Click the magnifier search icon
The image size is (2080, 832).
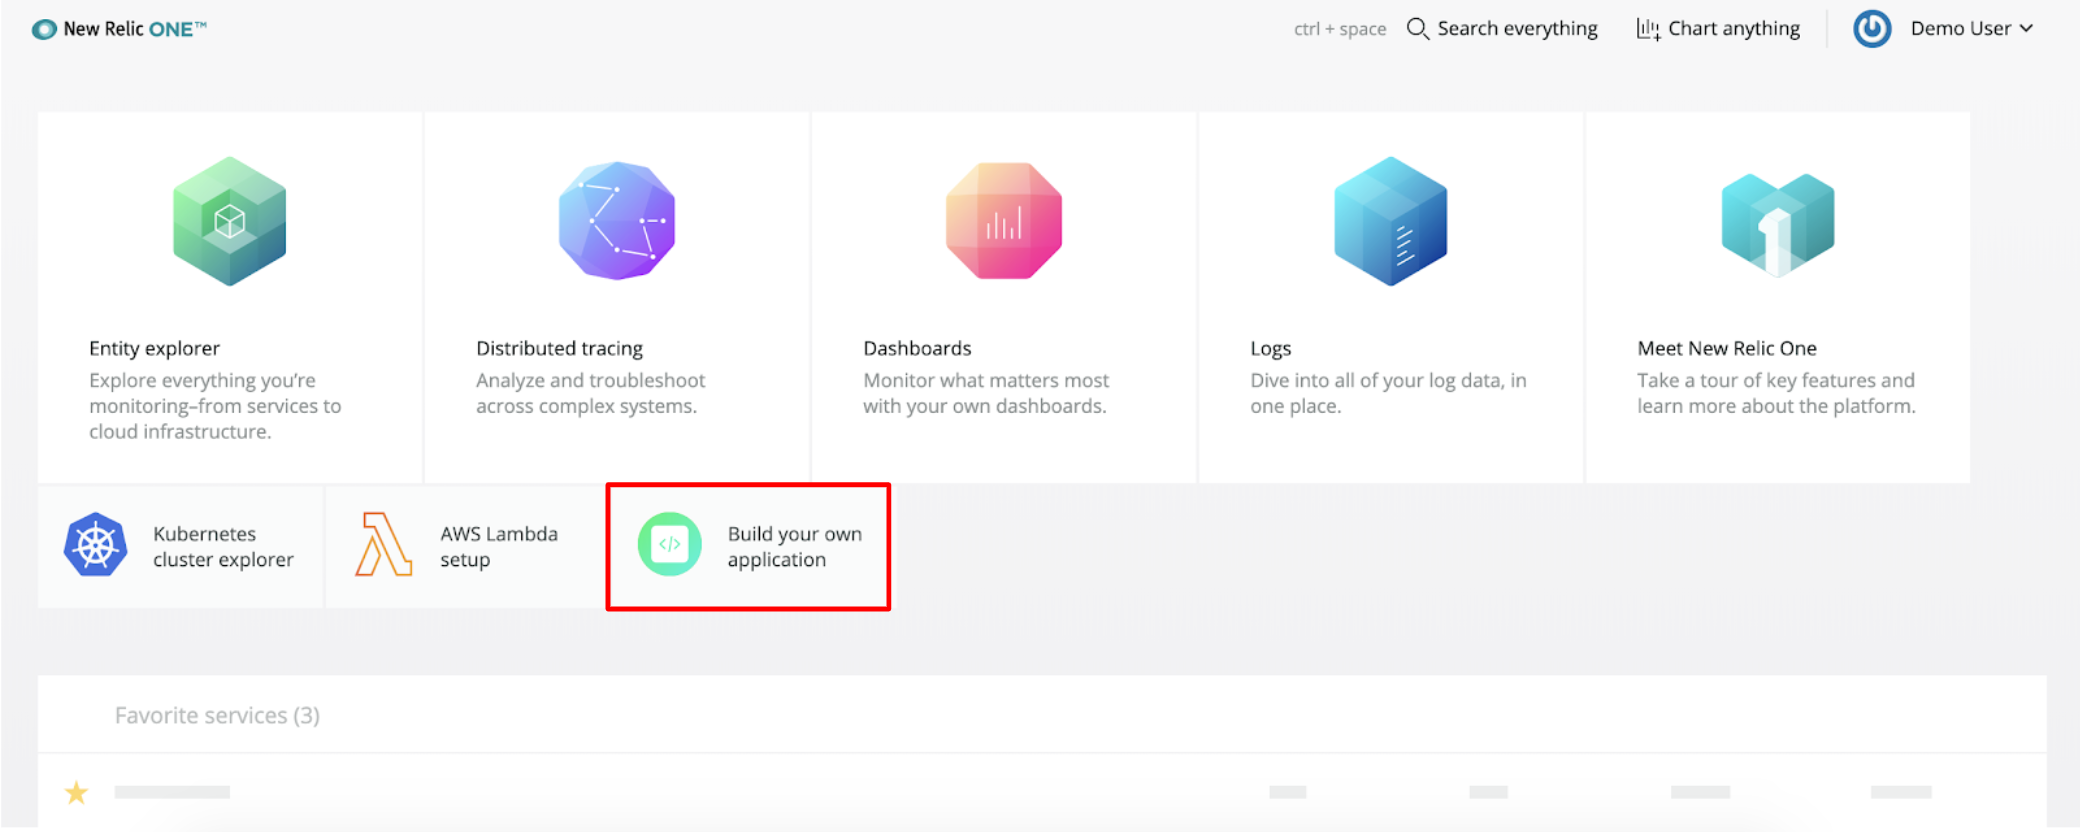pos(1417,29)
